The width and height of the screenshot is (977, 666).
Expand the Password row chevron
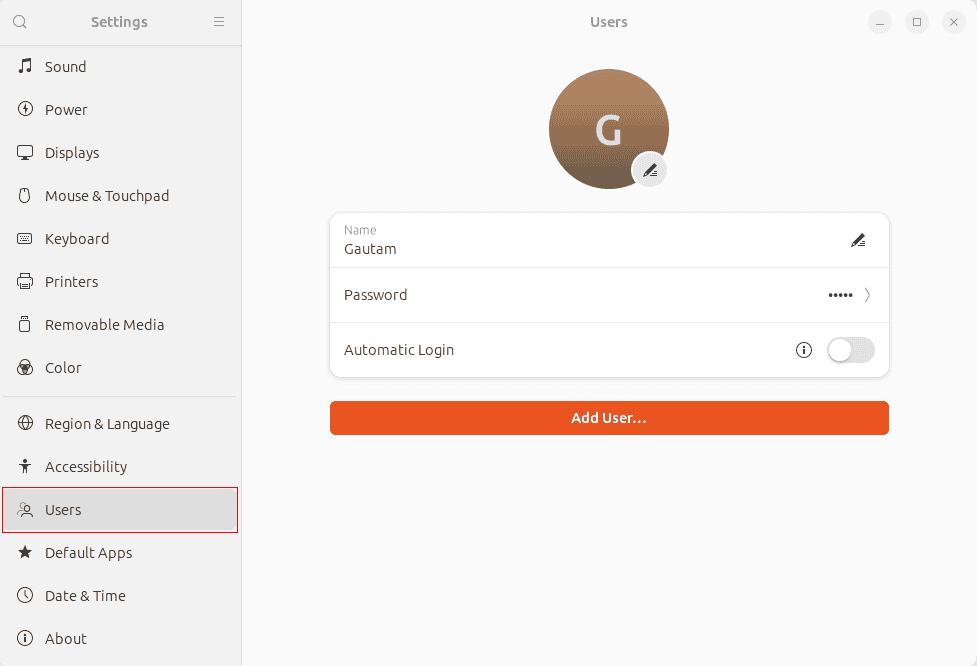868,295
